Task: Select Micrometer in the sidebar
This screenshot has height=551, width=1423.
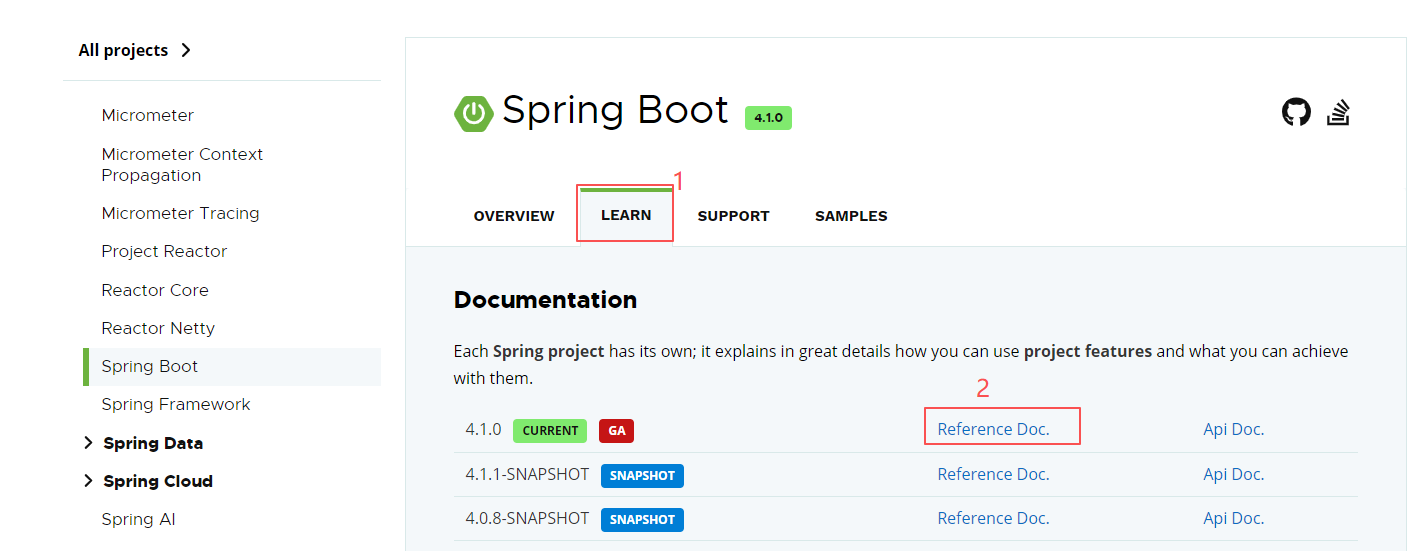Action: click(x=148, y=115)
